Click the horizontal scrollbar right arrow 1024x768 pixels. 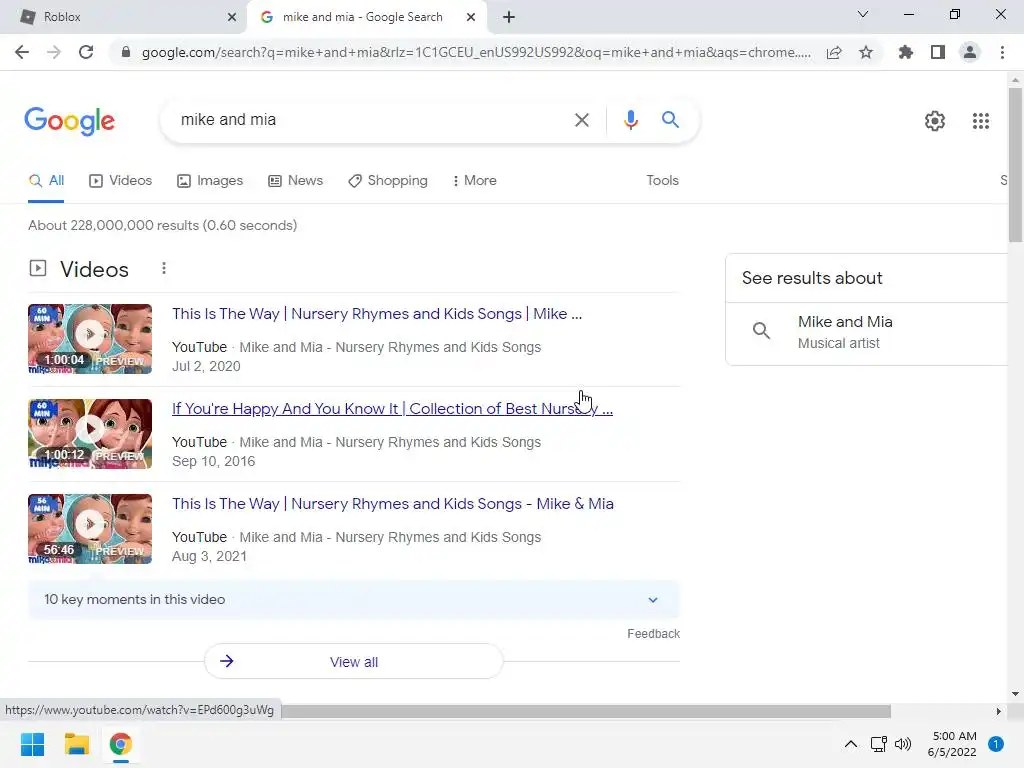[x=998, y=711]
